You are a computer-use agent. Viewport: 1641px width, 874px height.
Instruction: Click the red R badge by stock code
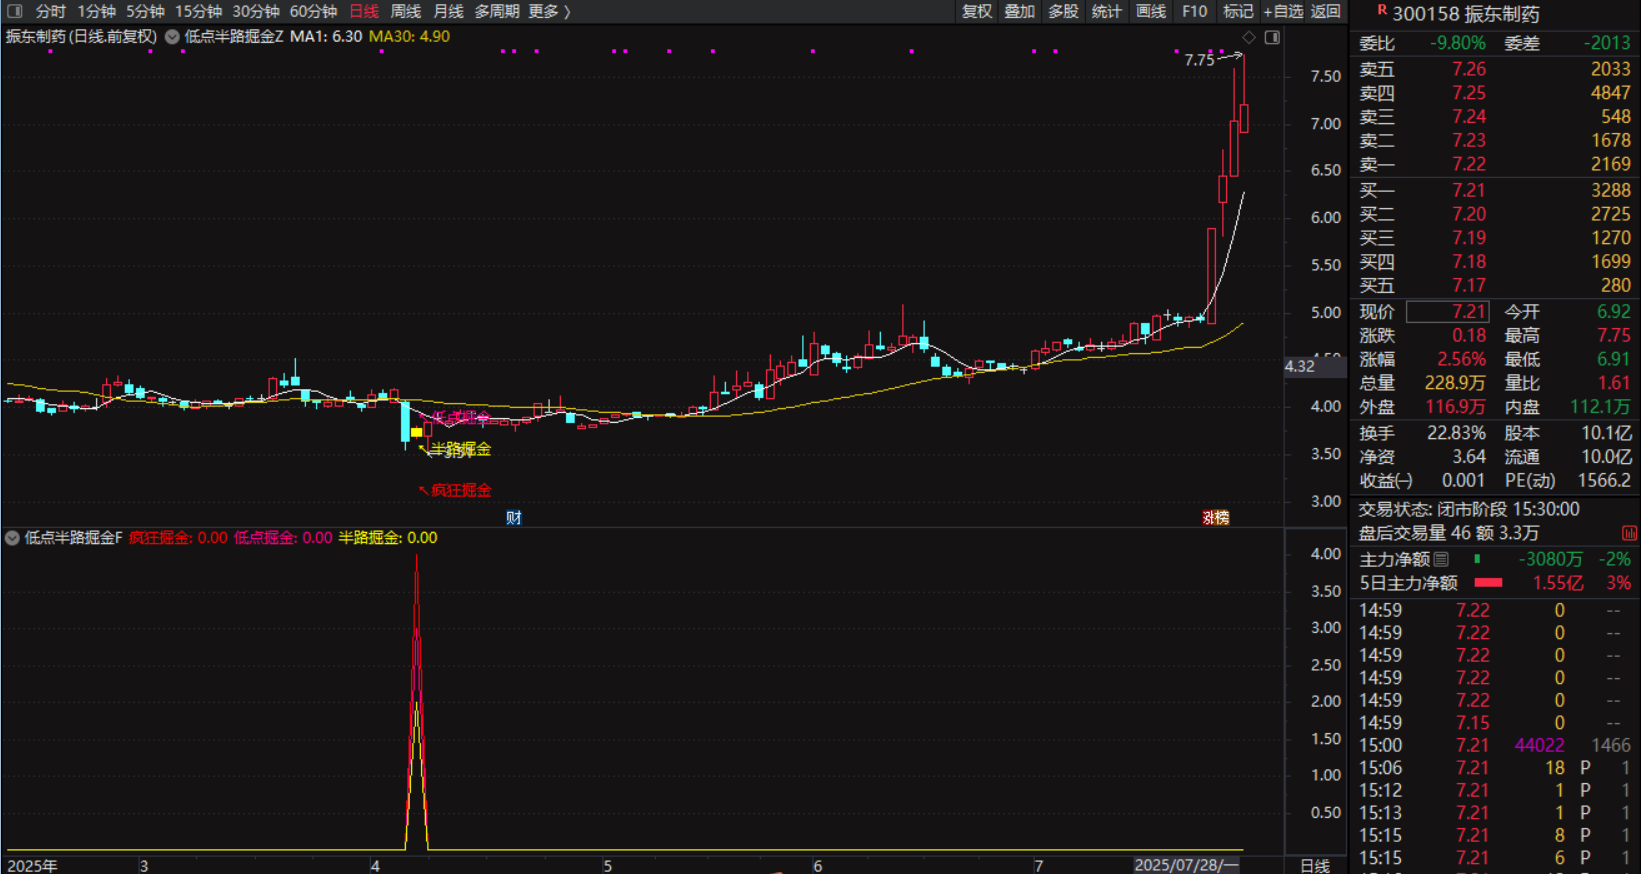[x=1382, y=10]
